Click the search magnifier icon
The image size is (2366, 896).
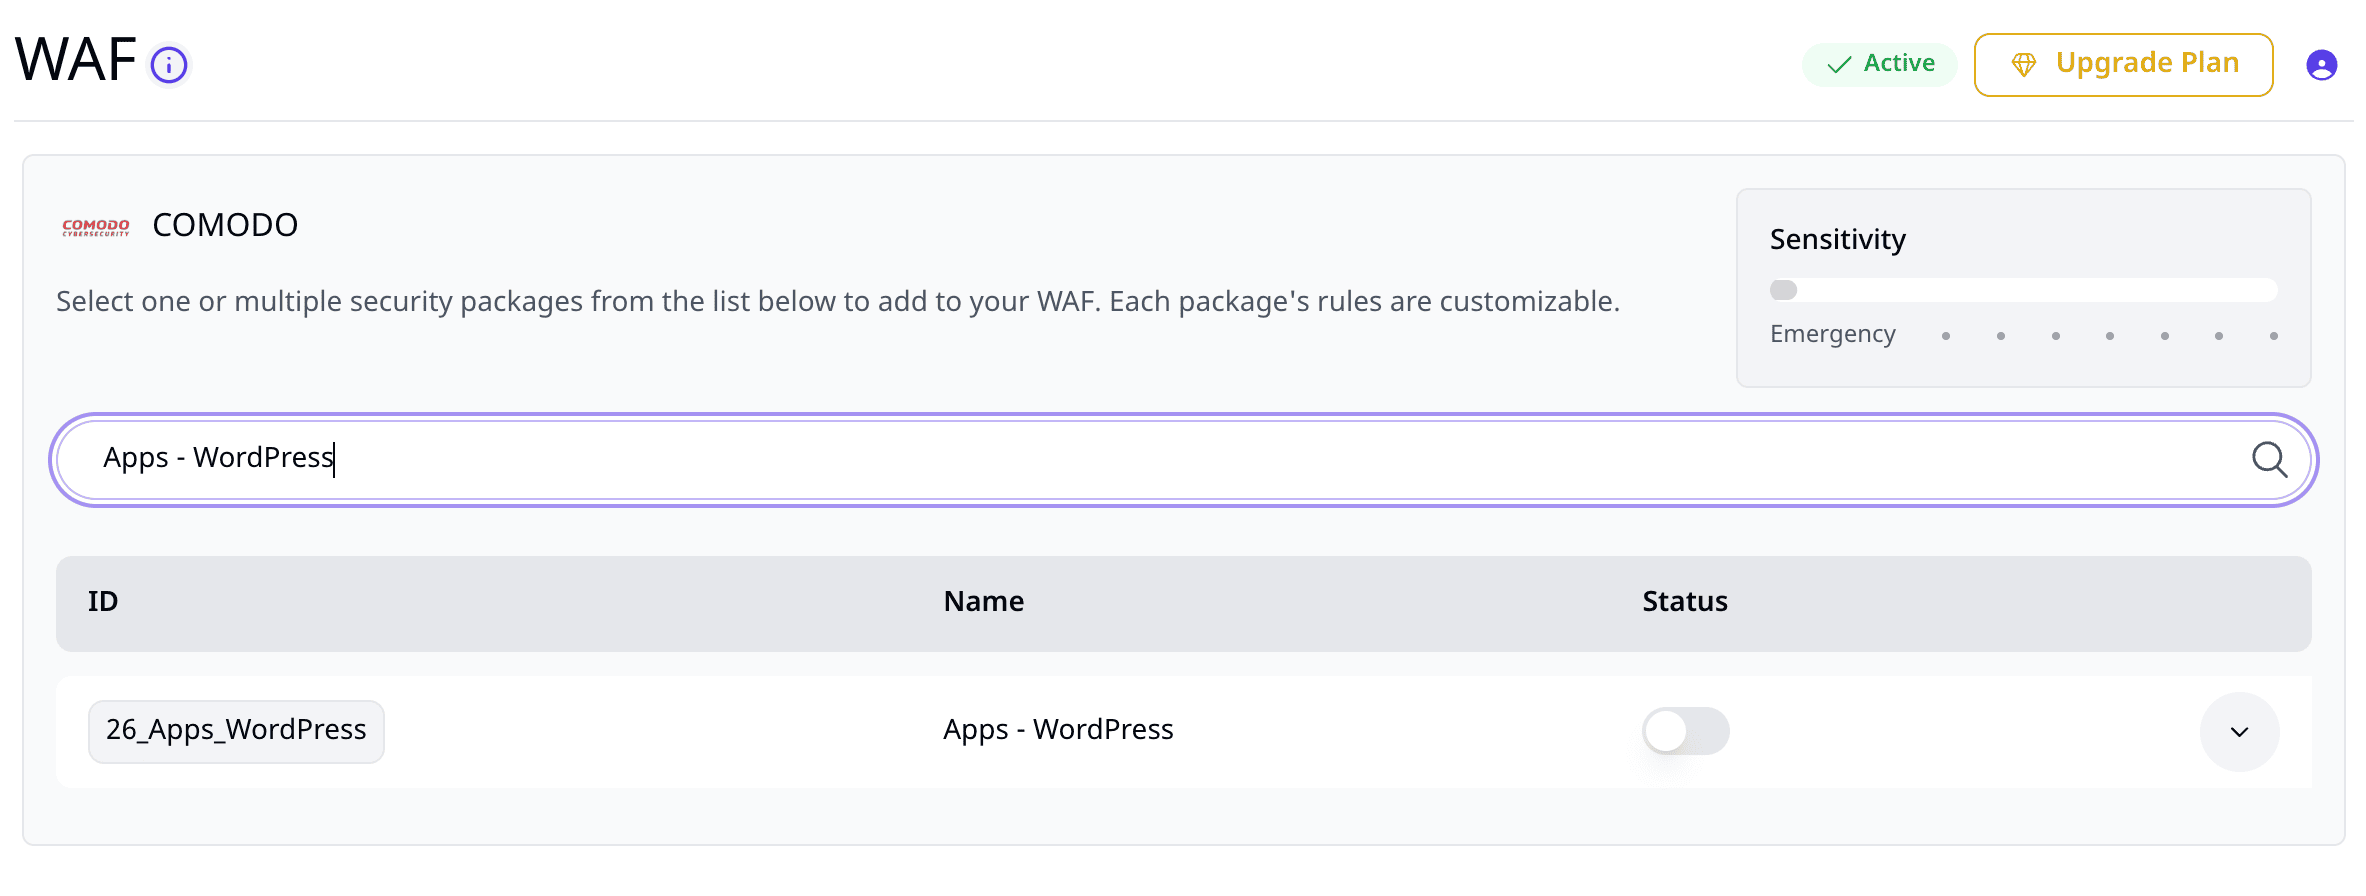(x=2269, y=460)
